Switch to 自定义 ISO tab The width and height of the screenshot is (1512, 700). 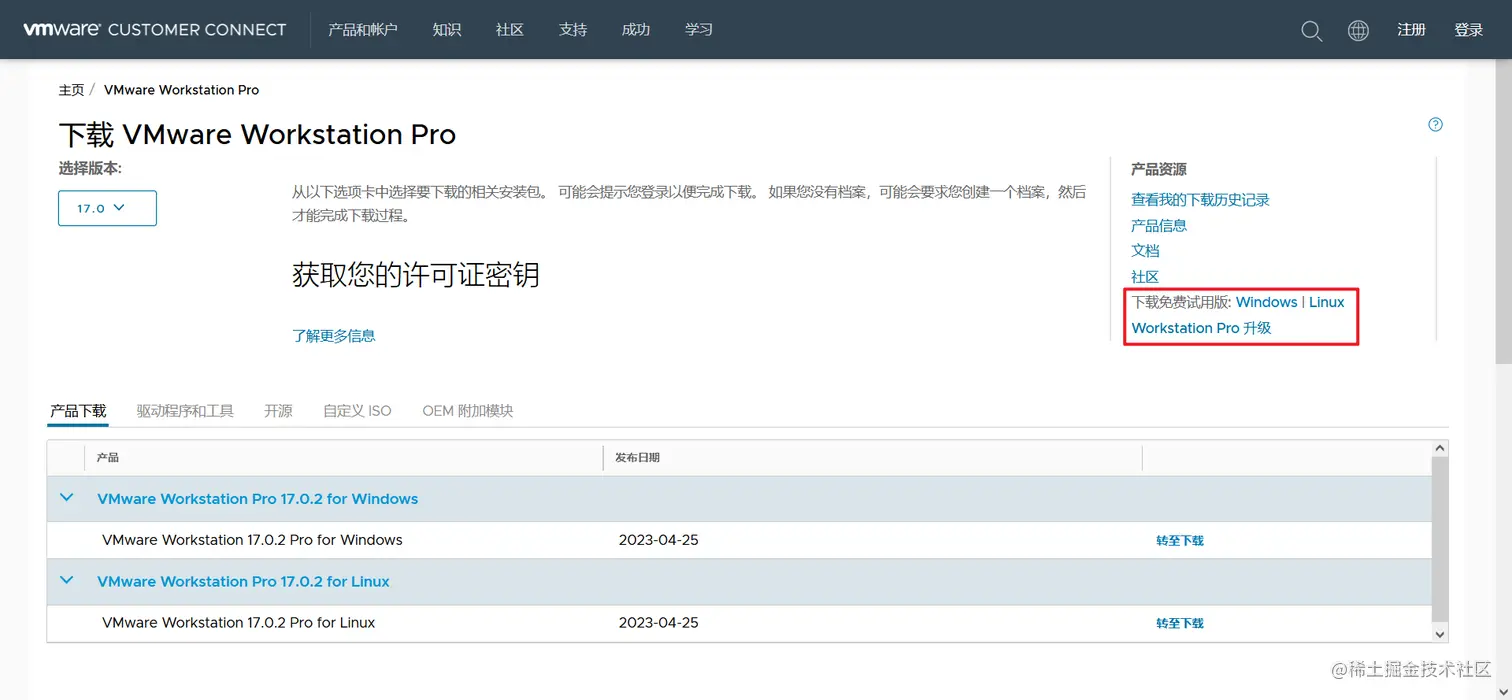[x=357, y=411]
